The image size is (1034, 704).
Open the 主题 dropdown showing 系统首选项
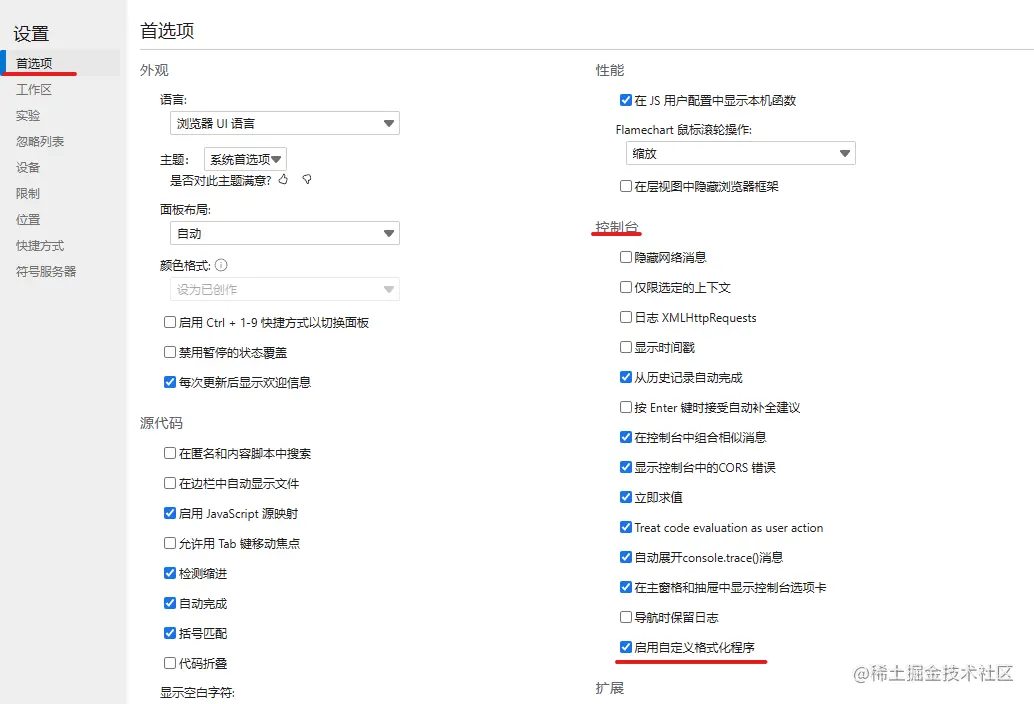click(x=245, y=158)
